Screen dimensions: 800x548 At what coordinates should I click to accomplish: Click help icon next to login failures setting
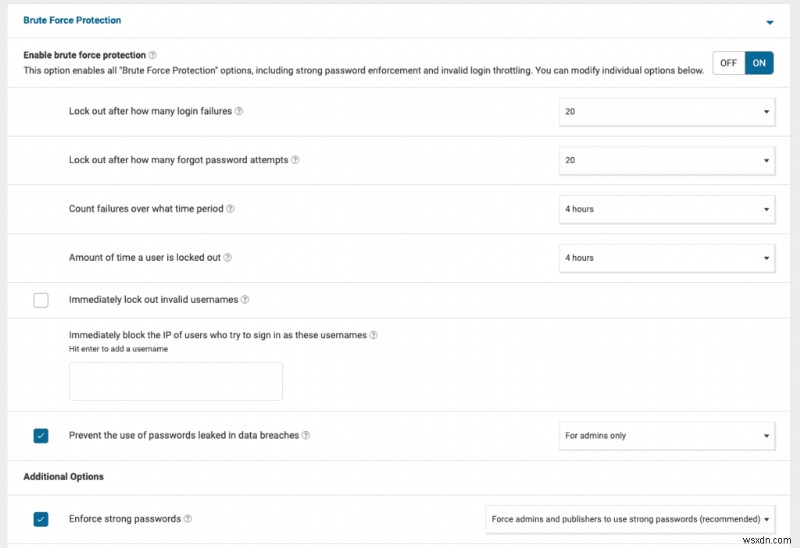click(239, 111)
